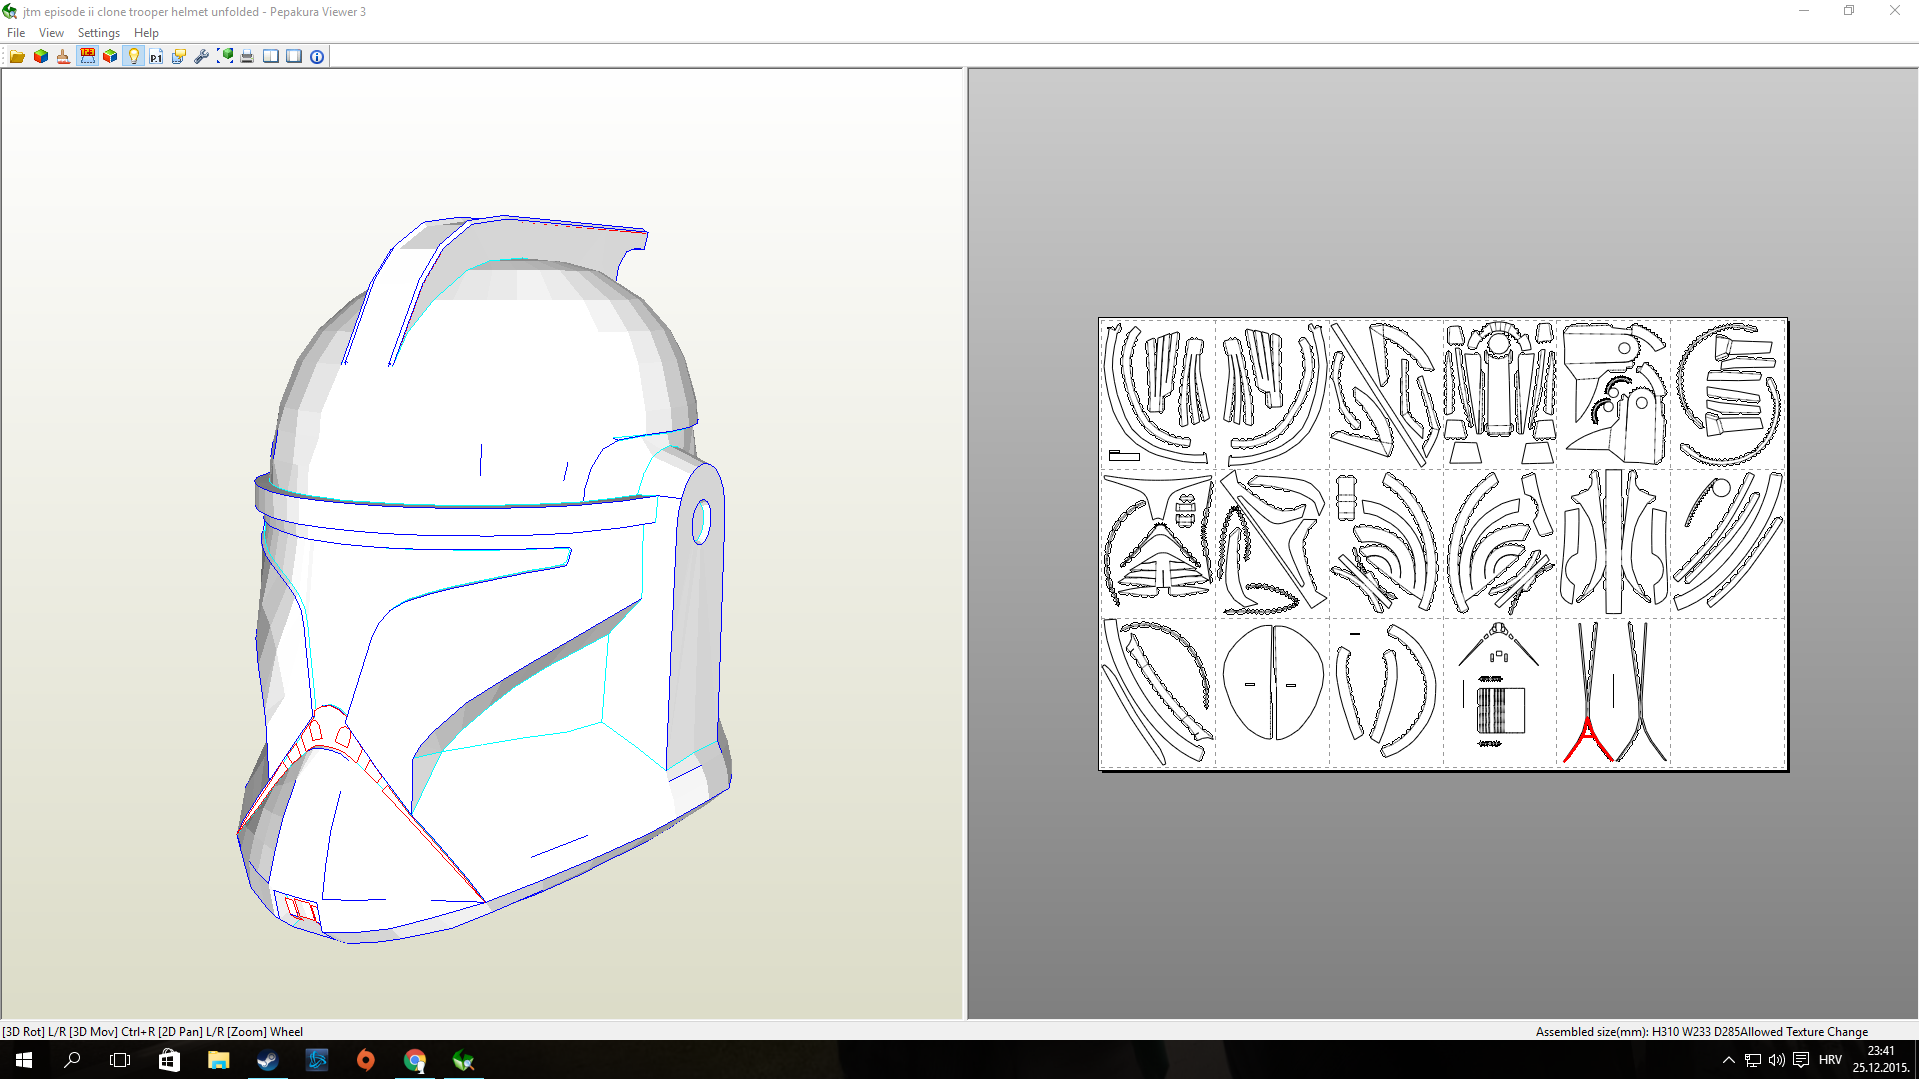Click the striped rectangular piece in pattern
Image resolution: width=1919 pixels, height=1079 pixels.
coord(1500,710)
